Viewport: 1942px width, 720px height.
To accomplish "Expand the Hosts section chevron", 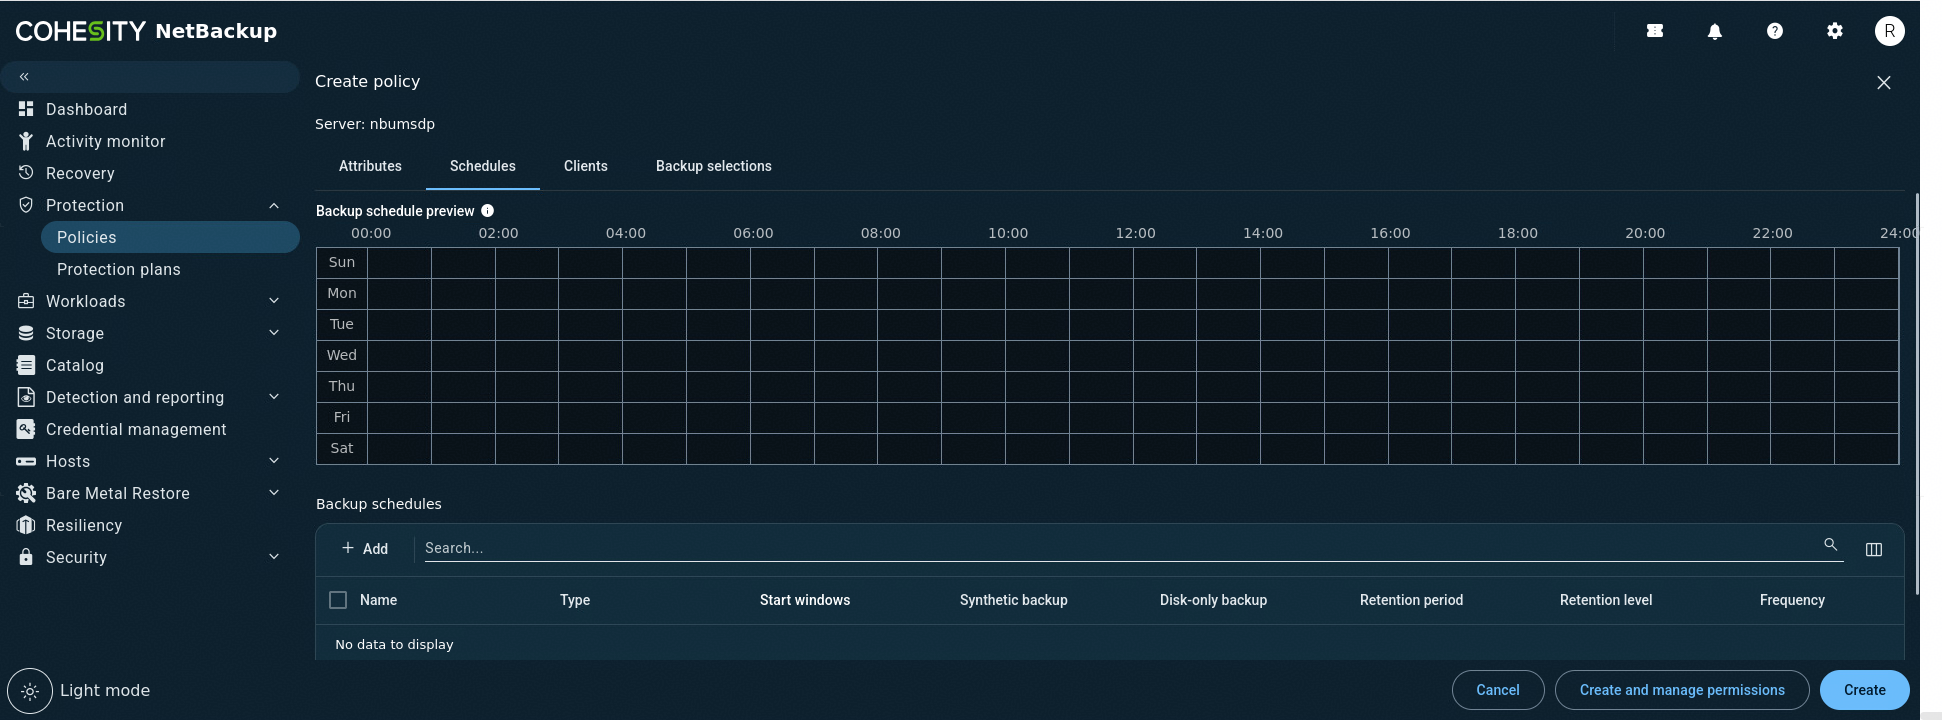I will click(274, 461).
